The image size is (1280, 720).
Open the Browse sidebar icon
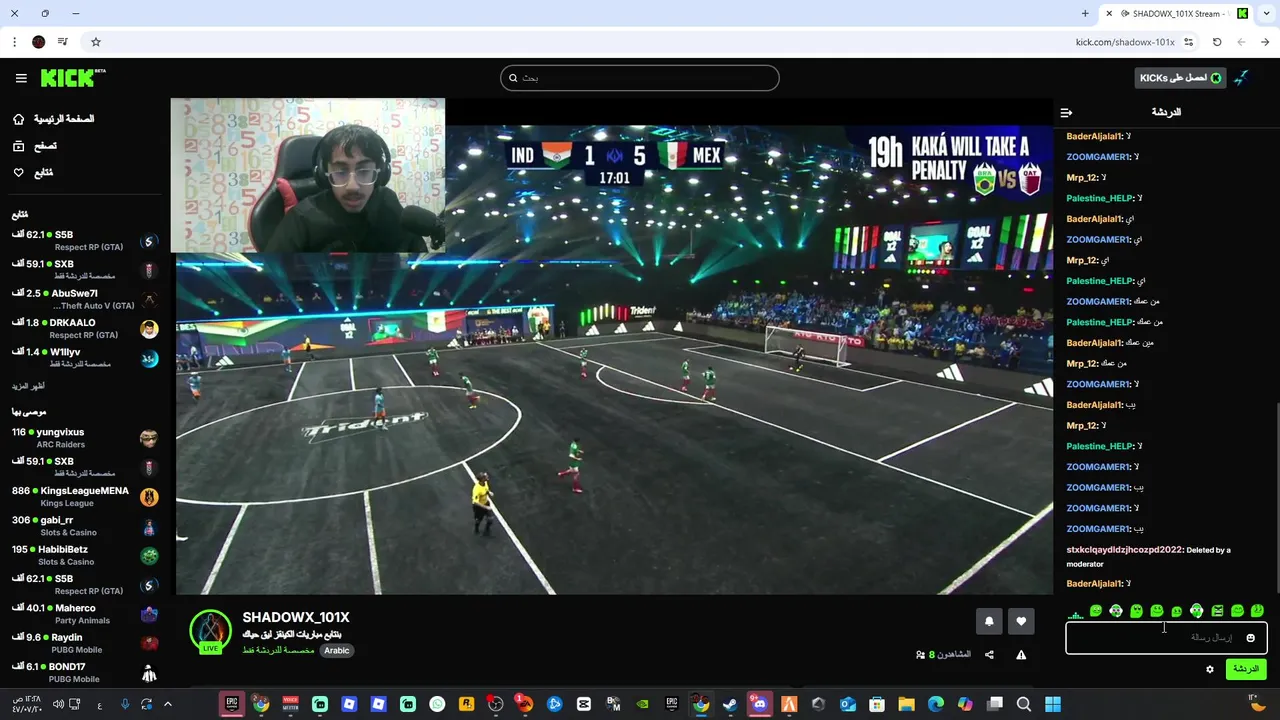pyautogui.click(x=18, y=146)
